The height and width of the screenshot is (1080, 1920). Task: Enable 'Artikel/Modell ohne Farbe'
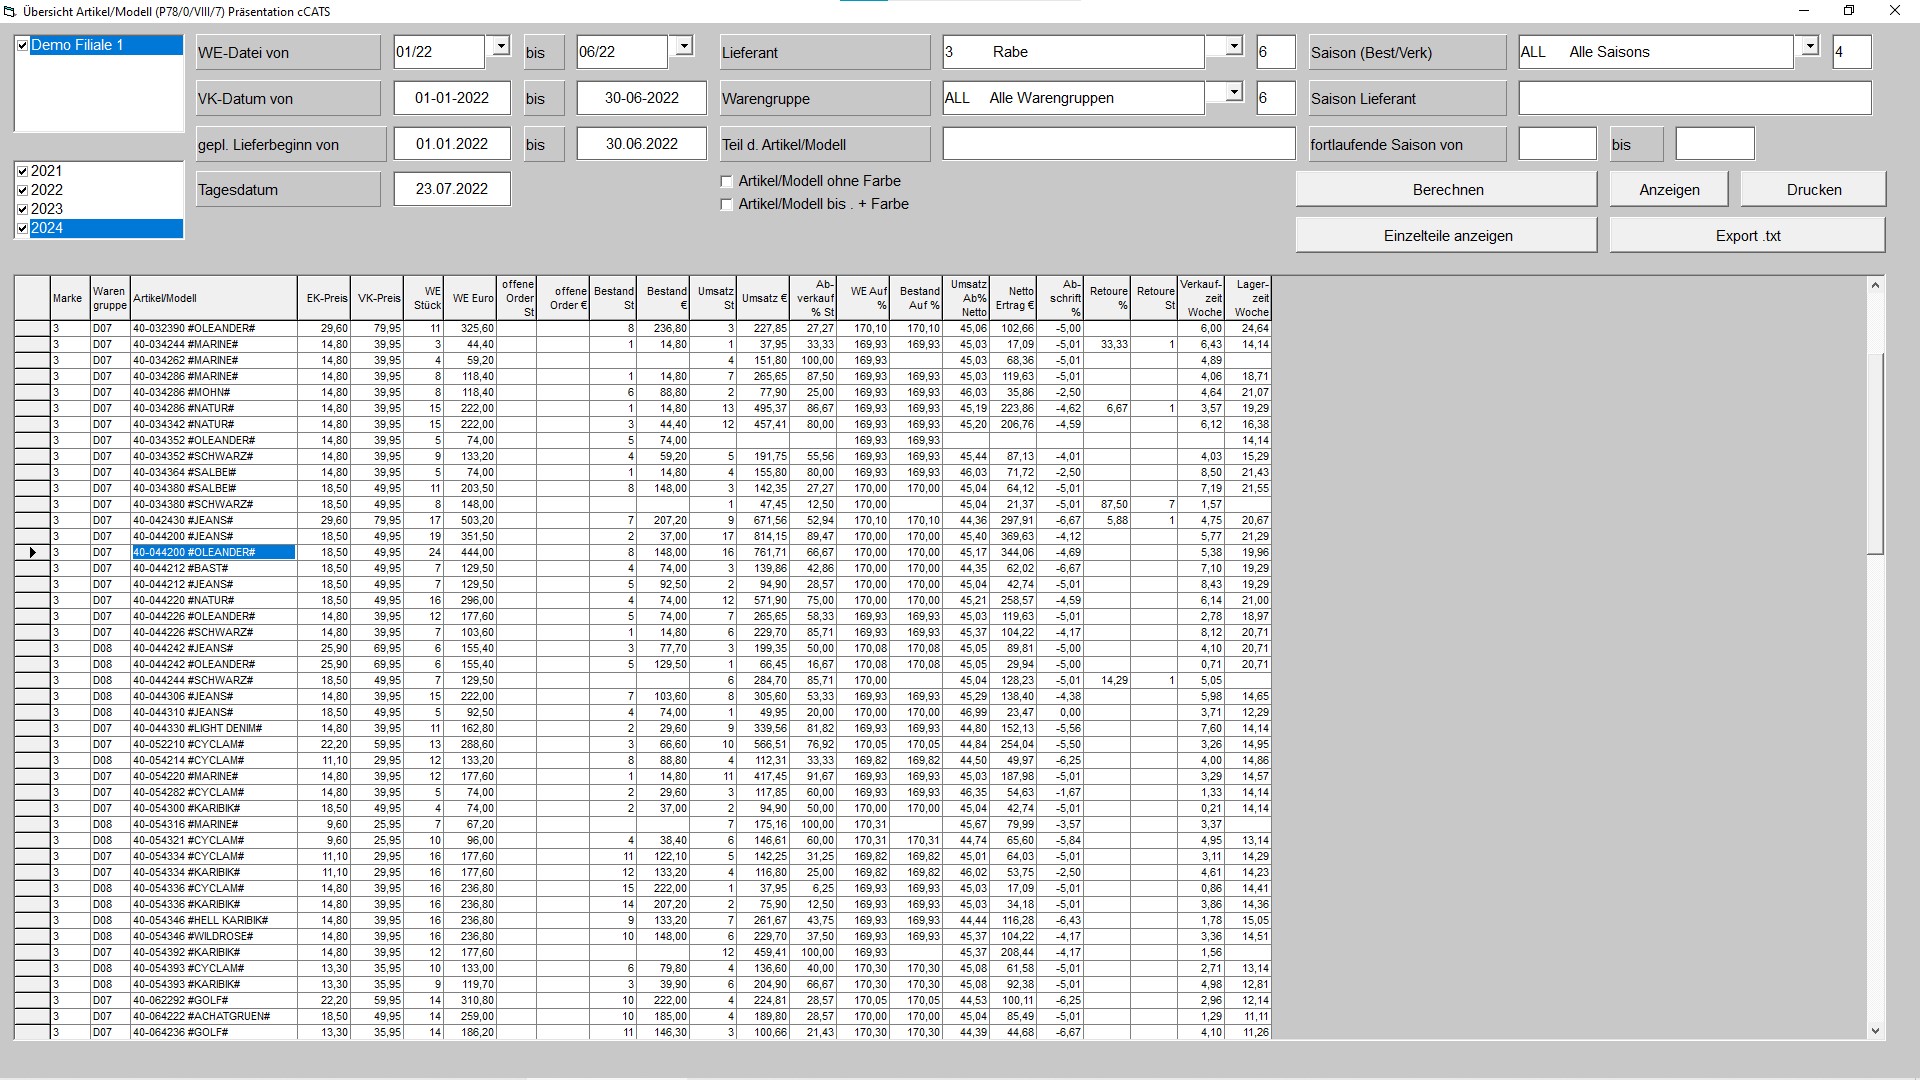727,181
